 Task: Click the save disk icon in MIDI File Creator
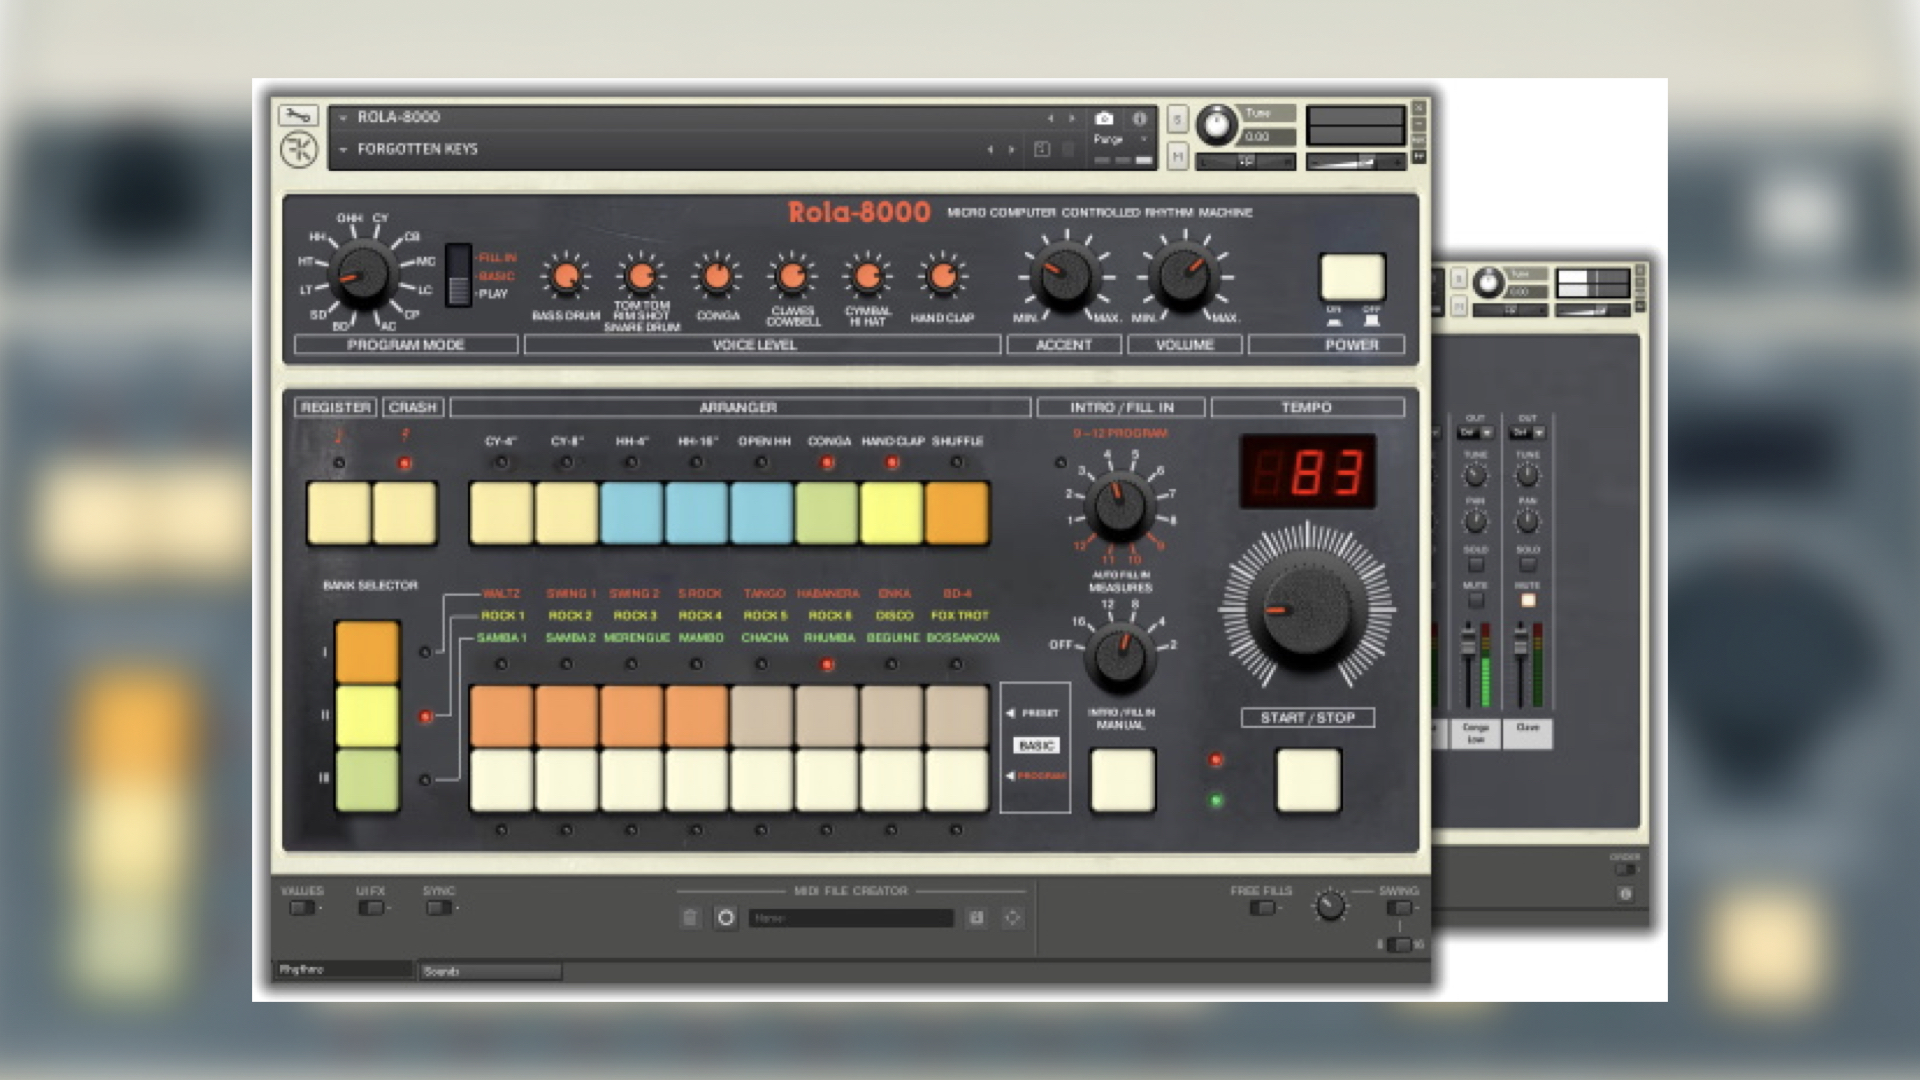pyautogui.click(x=977, y=918)
